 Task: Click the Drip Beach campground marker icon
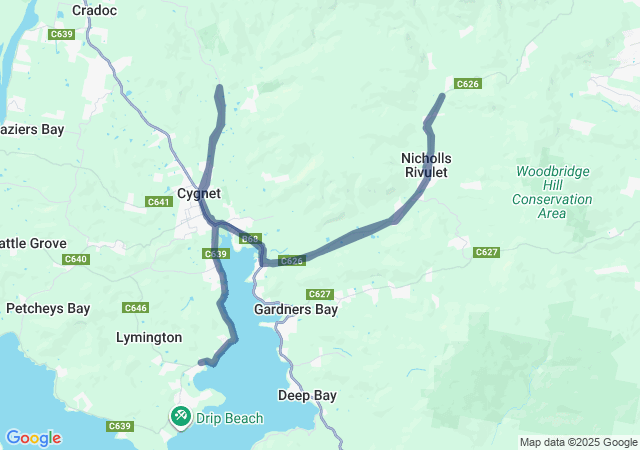[x=181, y=417]
